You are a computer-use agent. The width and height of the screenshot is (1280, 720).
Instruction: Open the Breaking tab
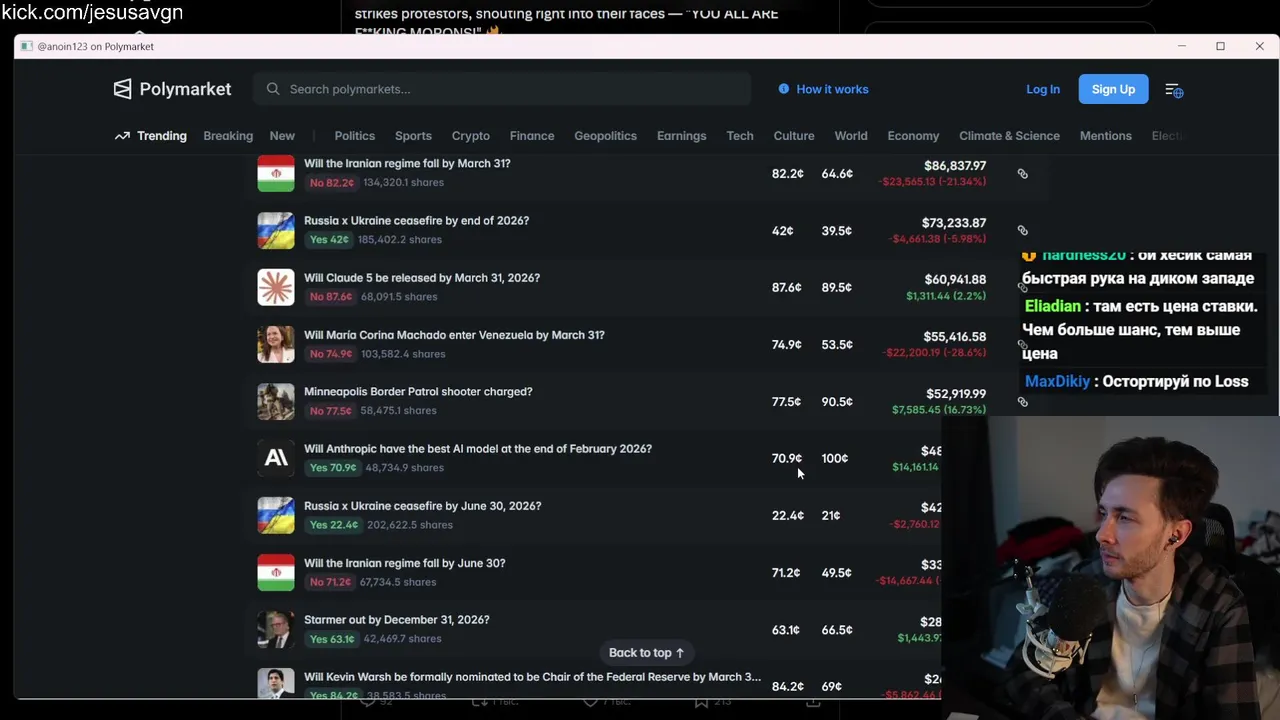pos(228,136)
